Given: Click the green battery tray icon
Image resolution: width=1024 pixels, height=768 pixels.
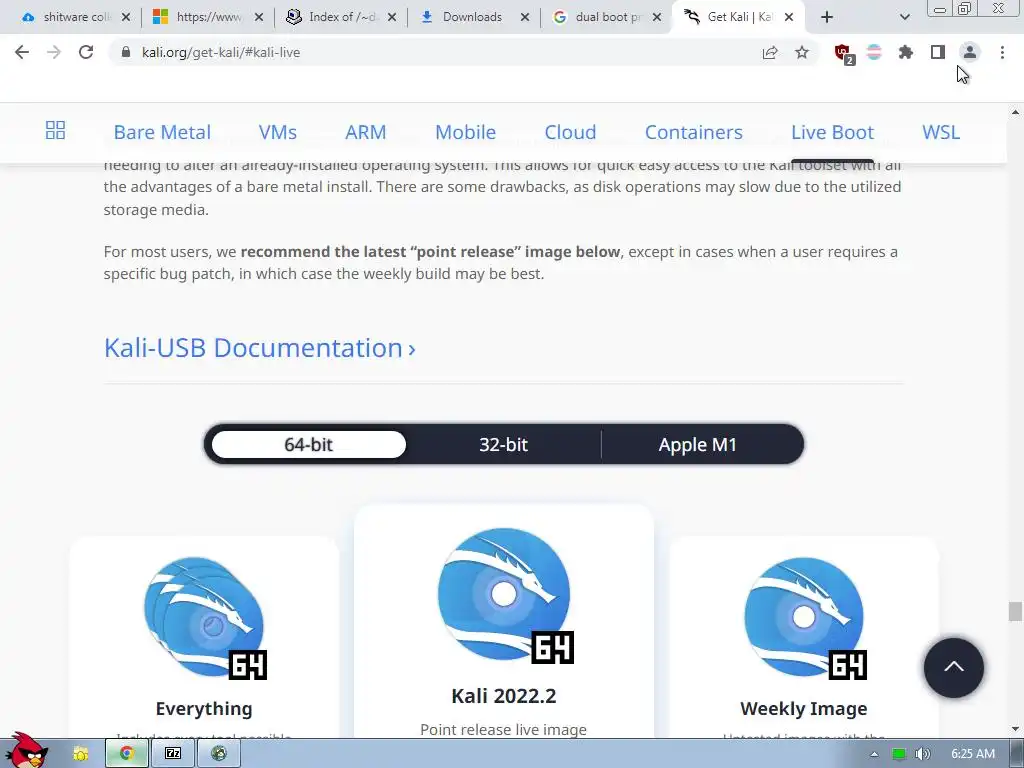Looking at the screenshot, I should coord(899,754).
